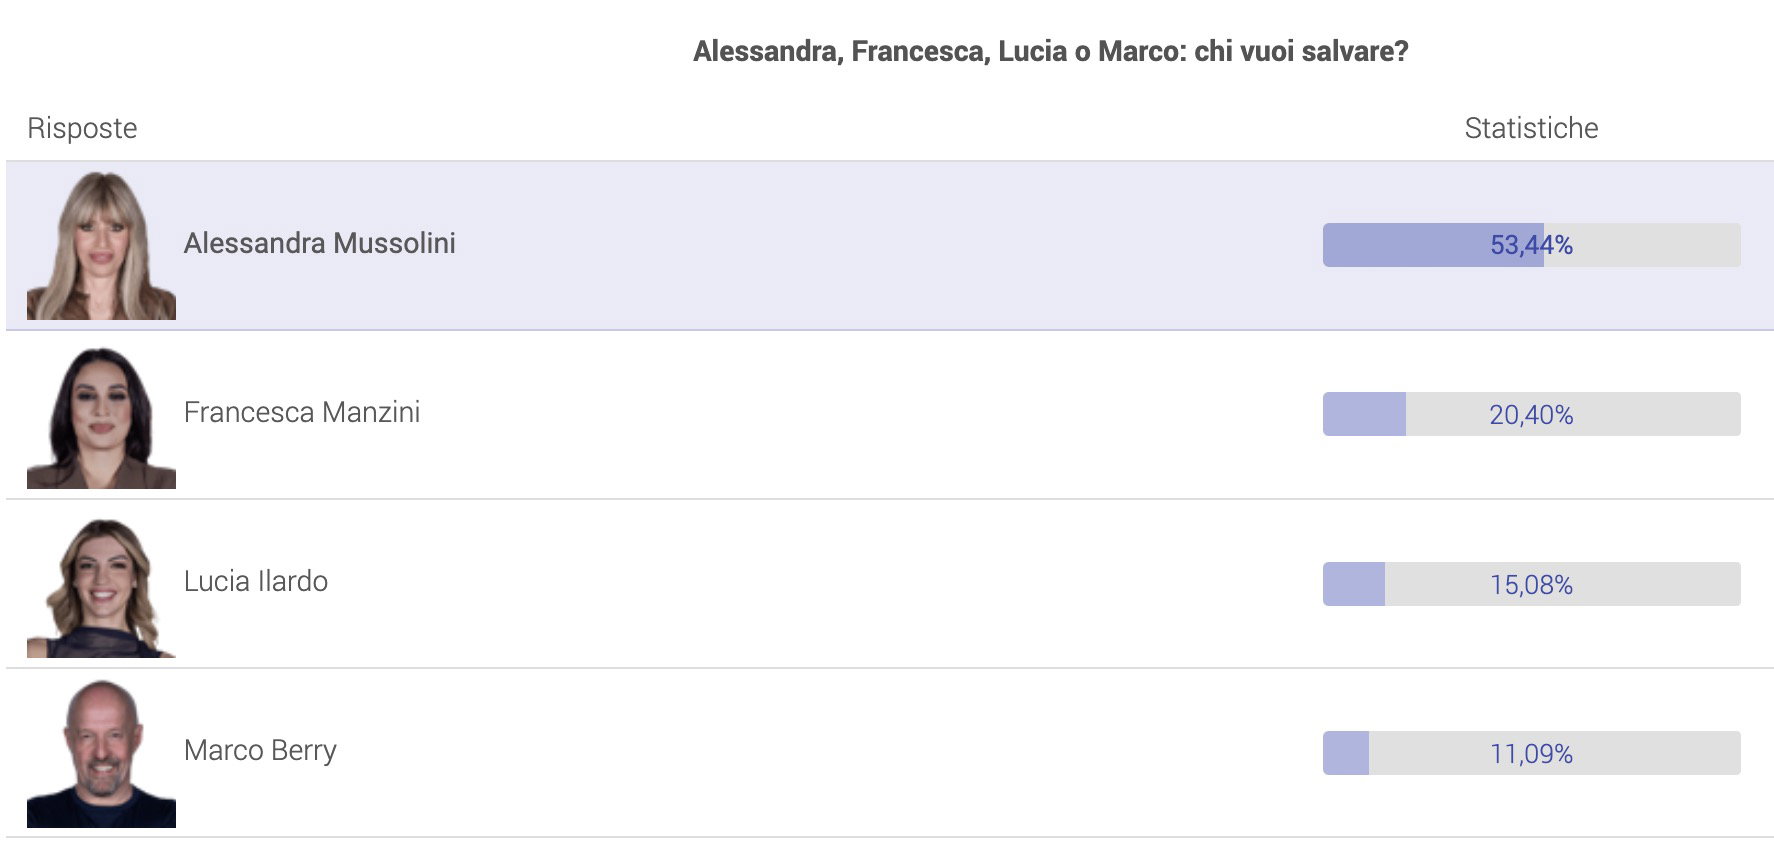Click the Risposte column header

tap(82, 128)
